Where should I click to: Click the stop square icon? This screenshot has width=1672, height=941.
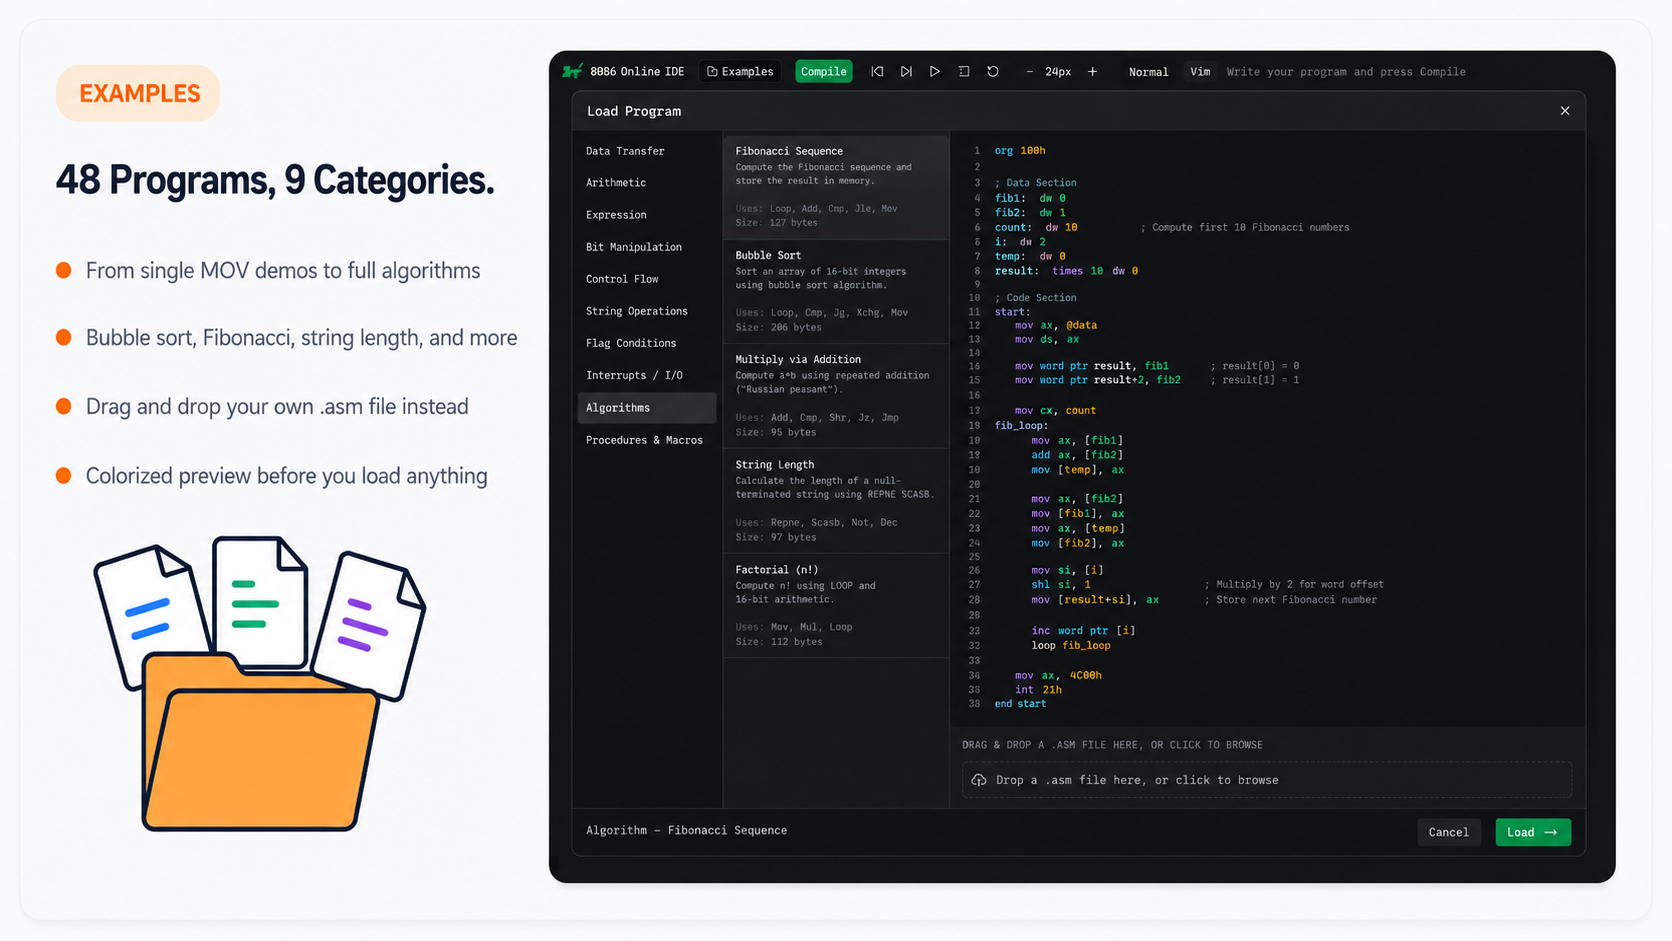tap(964, 71)
